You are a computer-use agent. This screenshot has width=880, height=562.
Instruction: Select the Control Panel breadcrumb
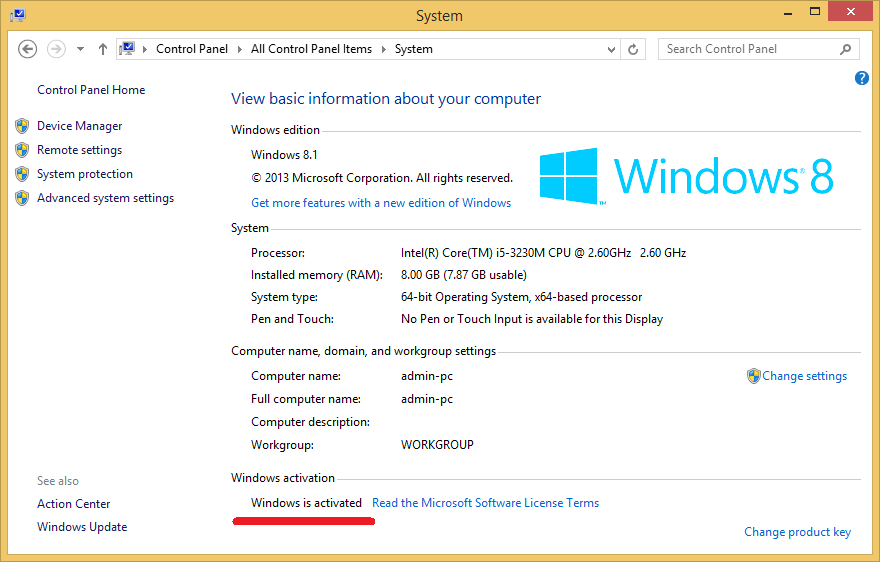pos(192,49)
